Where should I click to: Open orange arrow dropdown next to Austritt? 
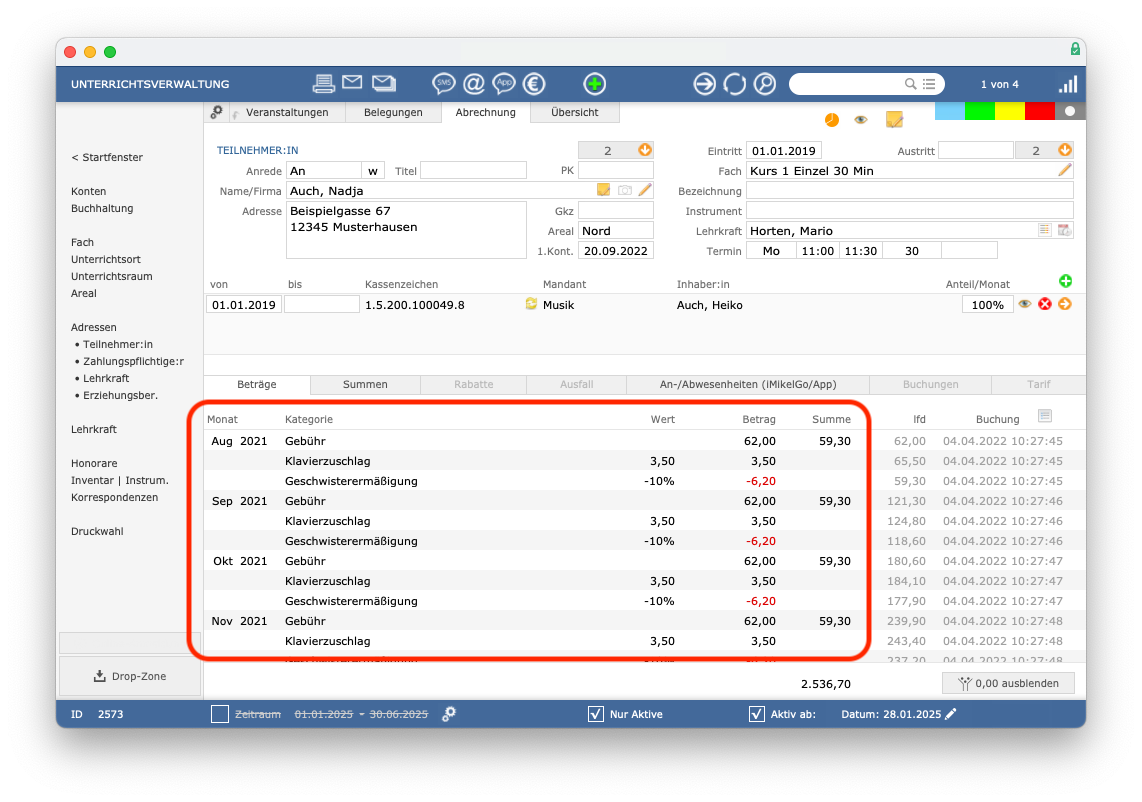click(1065, 149)
